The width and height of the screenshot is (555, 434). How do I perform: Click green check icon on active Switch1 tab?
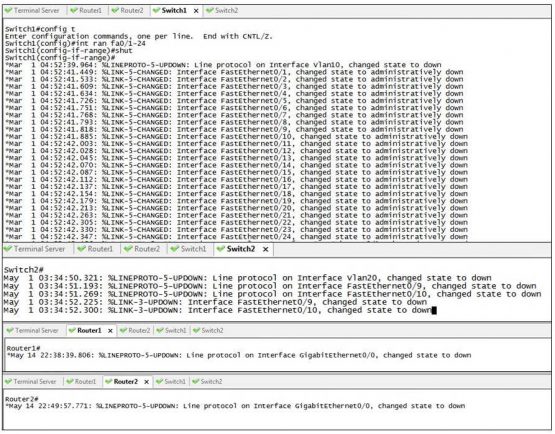[156, 11]
